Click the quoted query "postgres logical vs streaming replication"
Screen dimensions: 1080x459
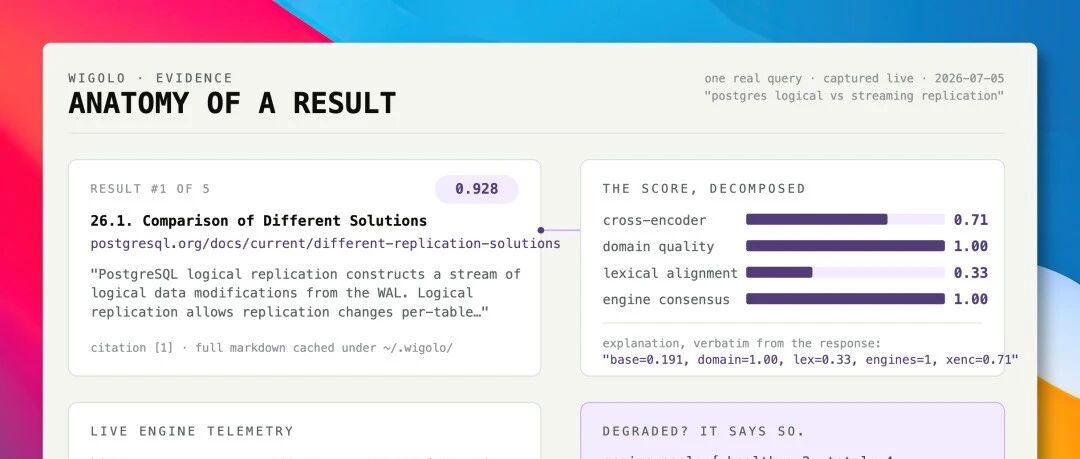[854, 96]
